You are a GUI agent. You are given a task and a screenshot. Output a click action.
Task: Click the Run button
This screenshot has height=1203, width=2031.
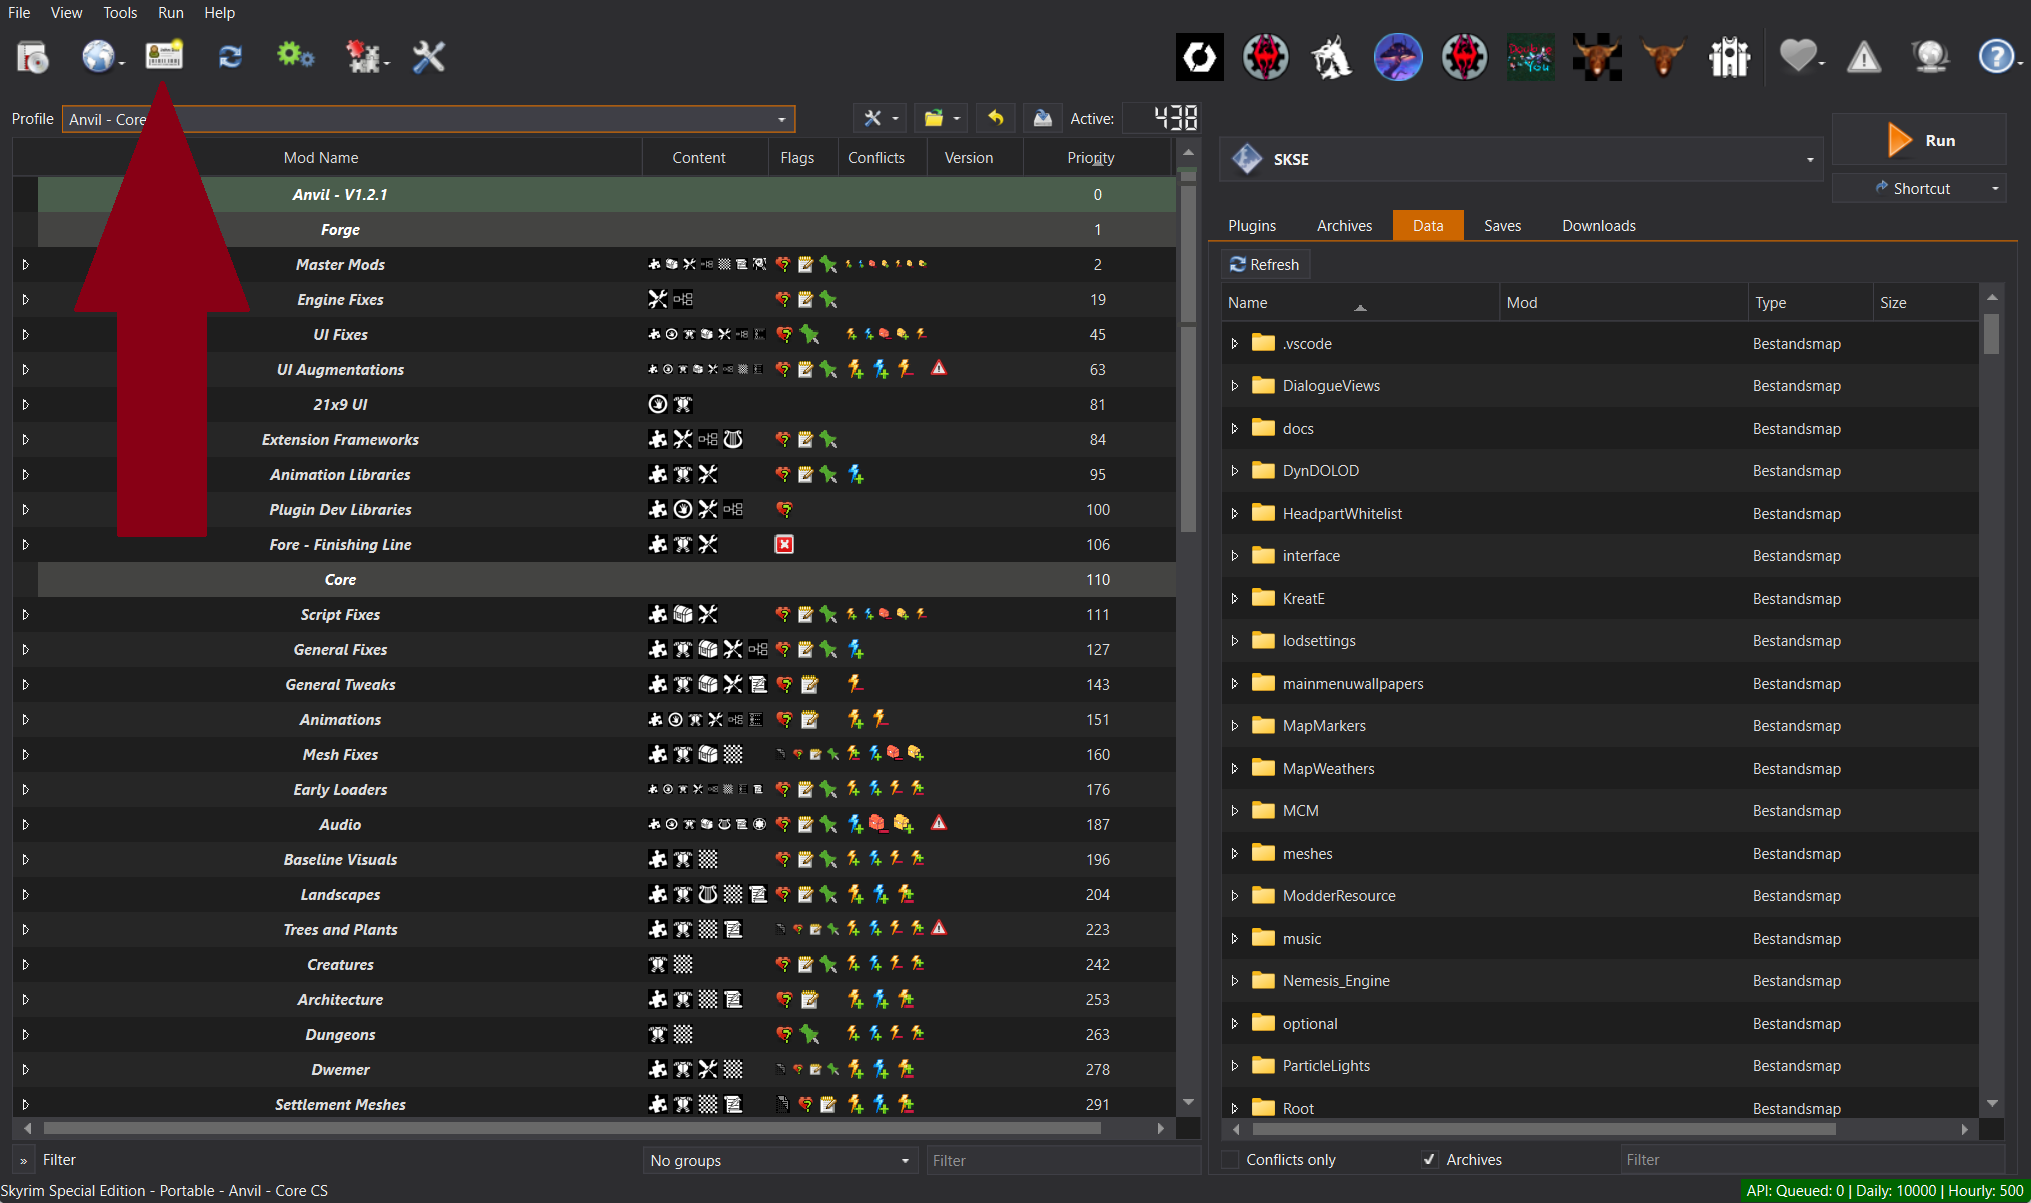(x=1918, y=140)
